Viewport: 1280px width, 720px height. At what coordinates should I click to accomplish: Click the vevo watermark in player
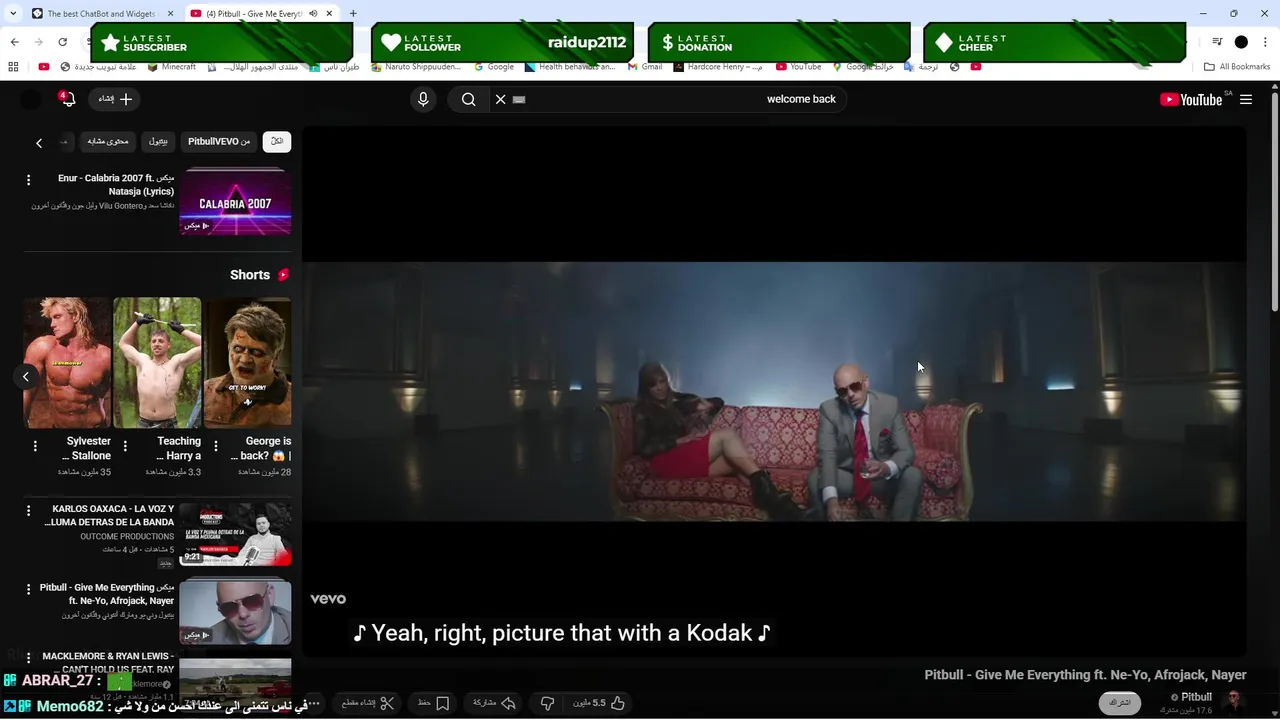point(328,599)
